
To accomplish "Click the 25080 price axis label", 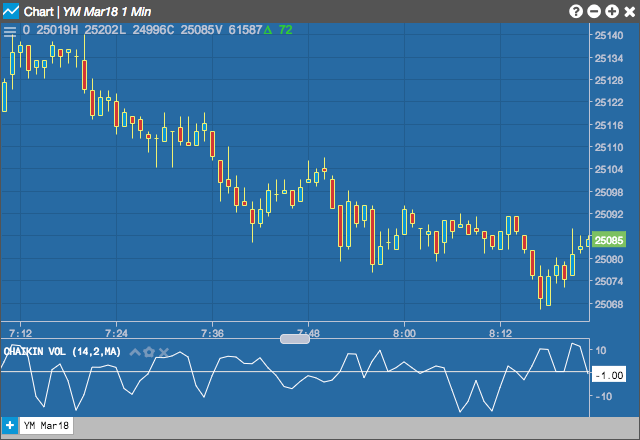I will pos(609,259).
